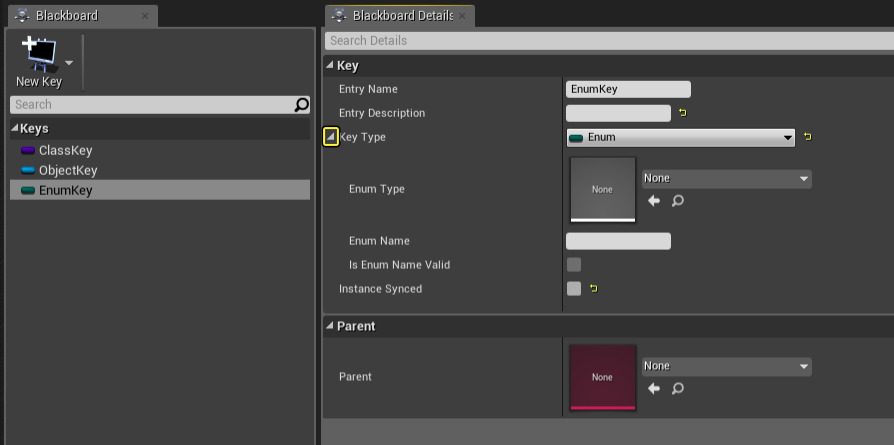Select ObjectKey in the keys list
The image size is (894, 445).
coord(68,170)
